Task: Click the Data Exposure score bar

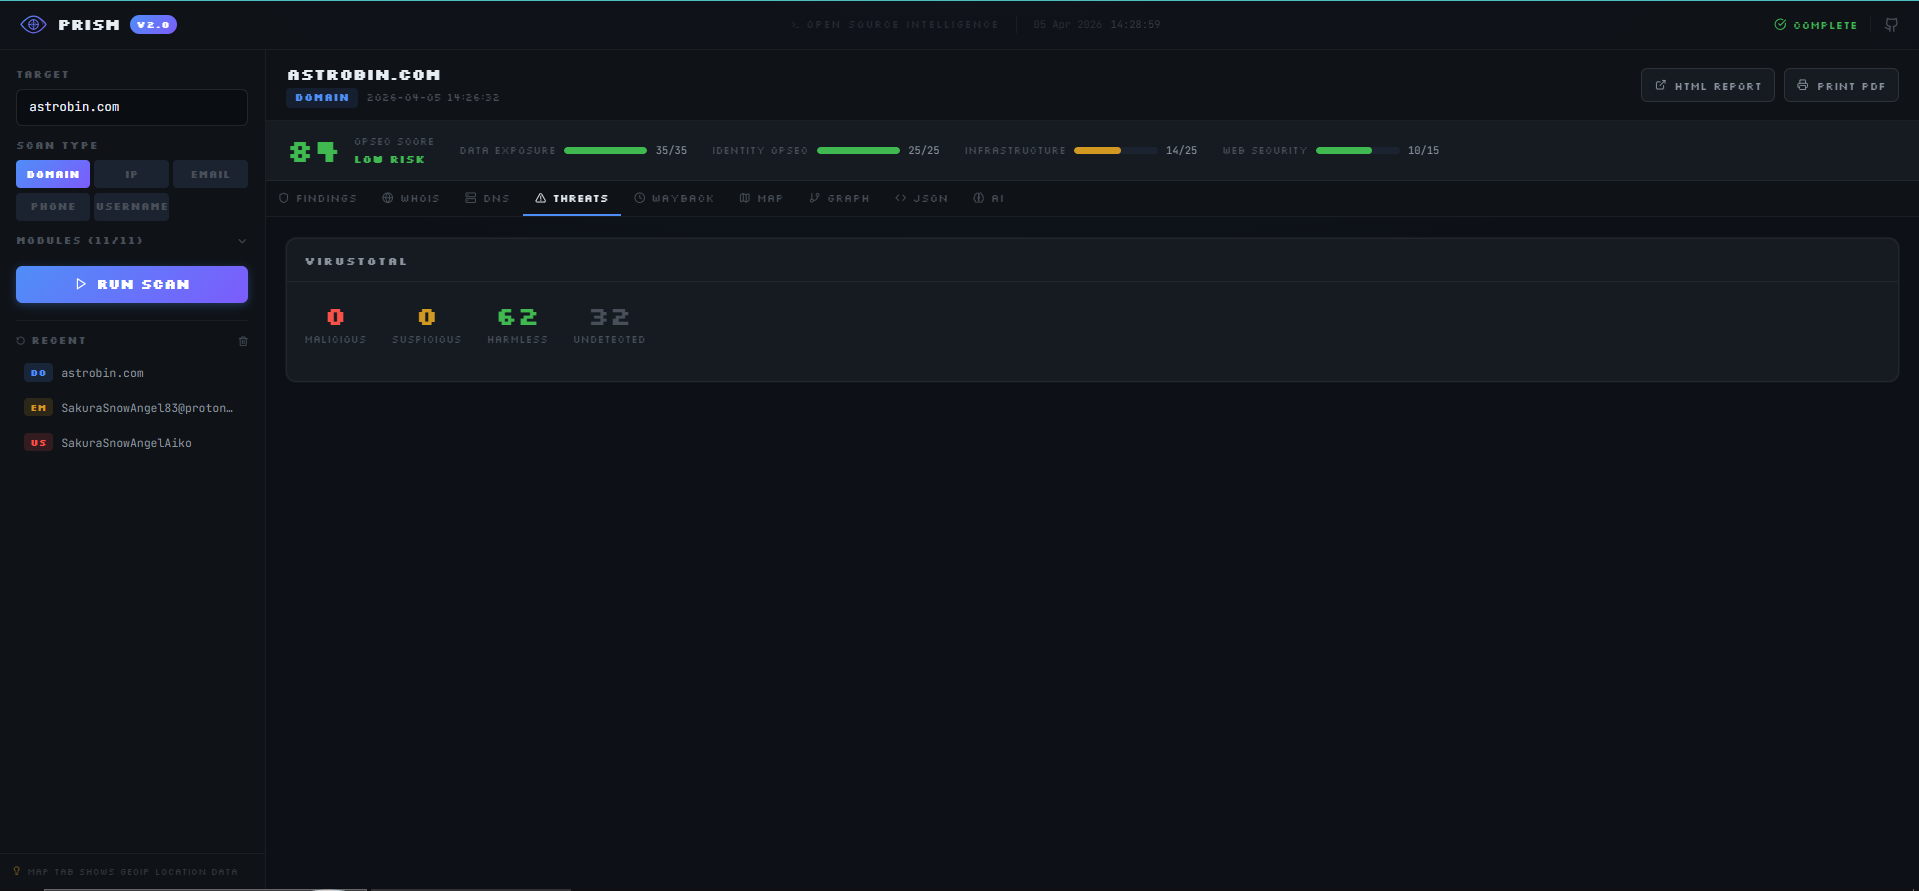Action: (605, 151)
